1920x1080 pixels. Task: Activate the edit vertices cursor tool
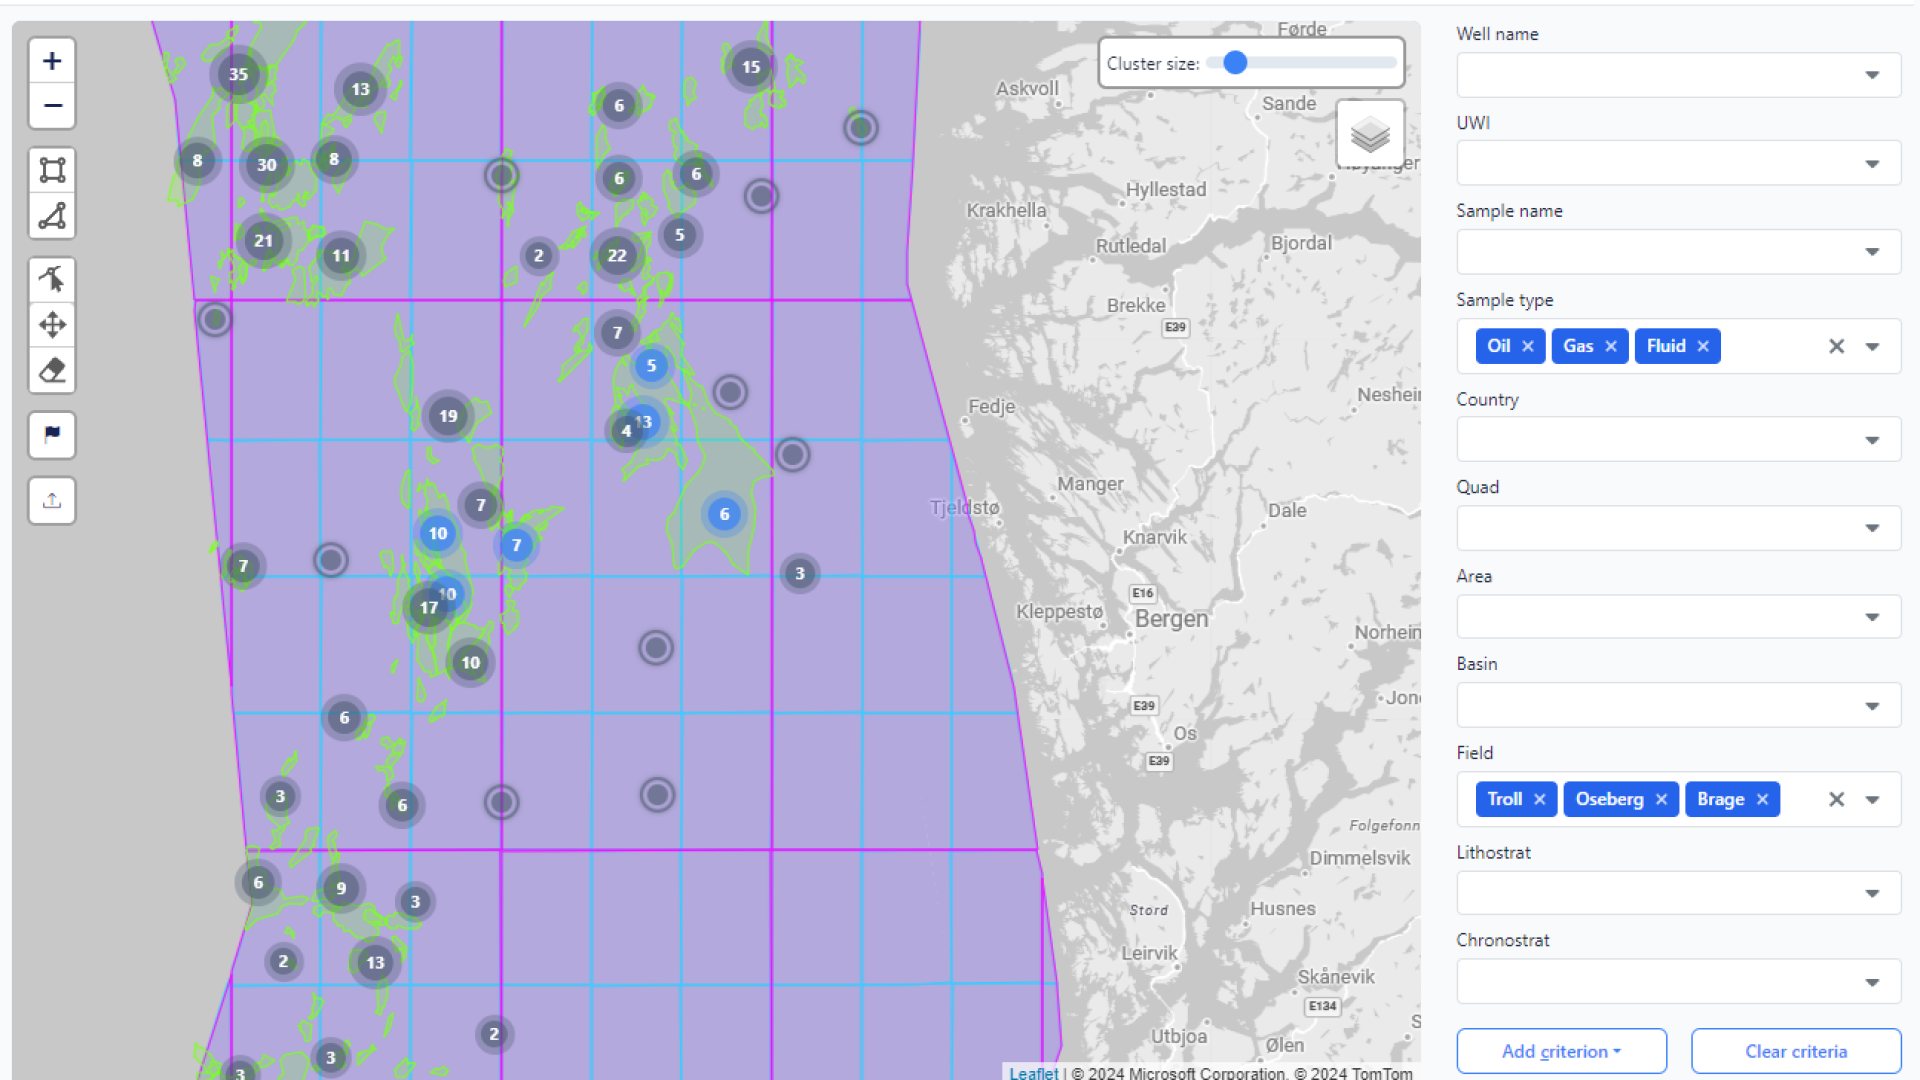click(52, 279)
